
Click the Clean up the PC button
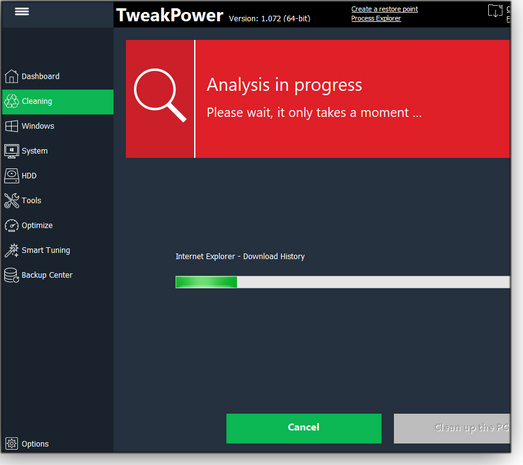click(452, 428)
